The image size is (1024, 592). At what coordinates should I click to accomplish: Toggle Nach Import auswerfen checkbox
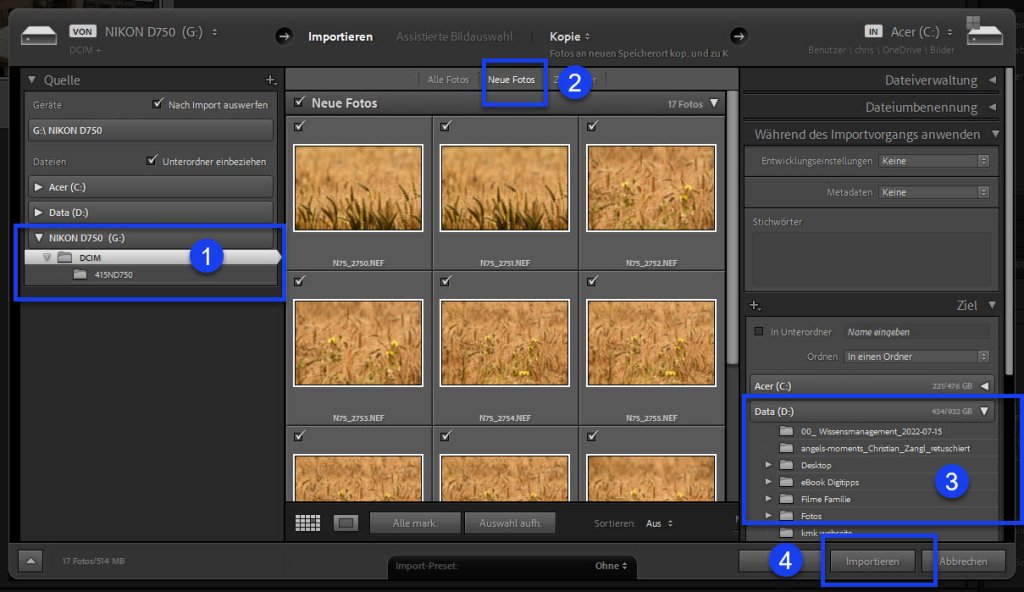coord(157,103)
